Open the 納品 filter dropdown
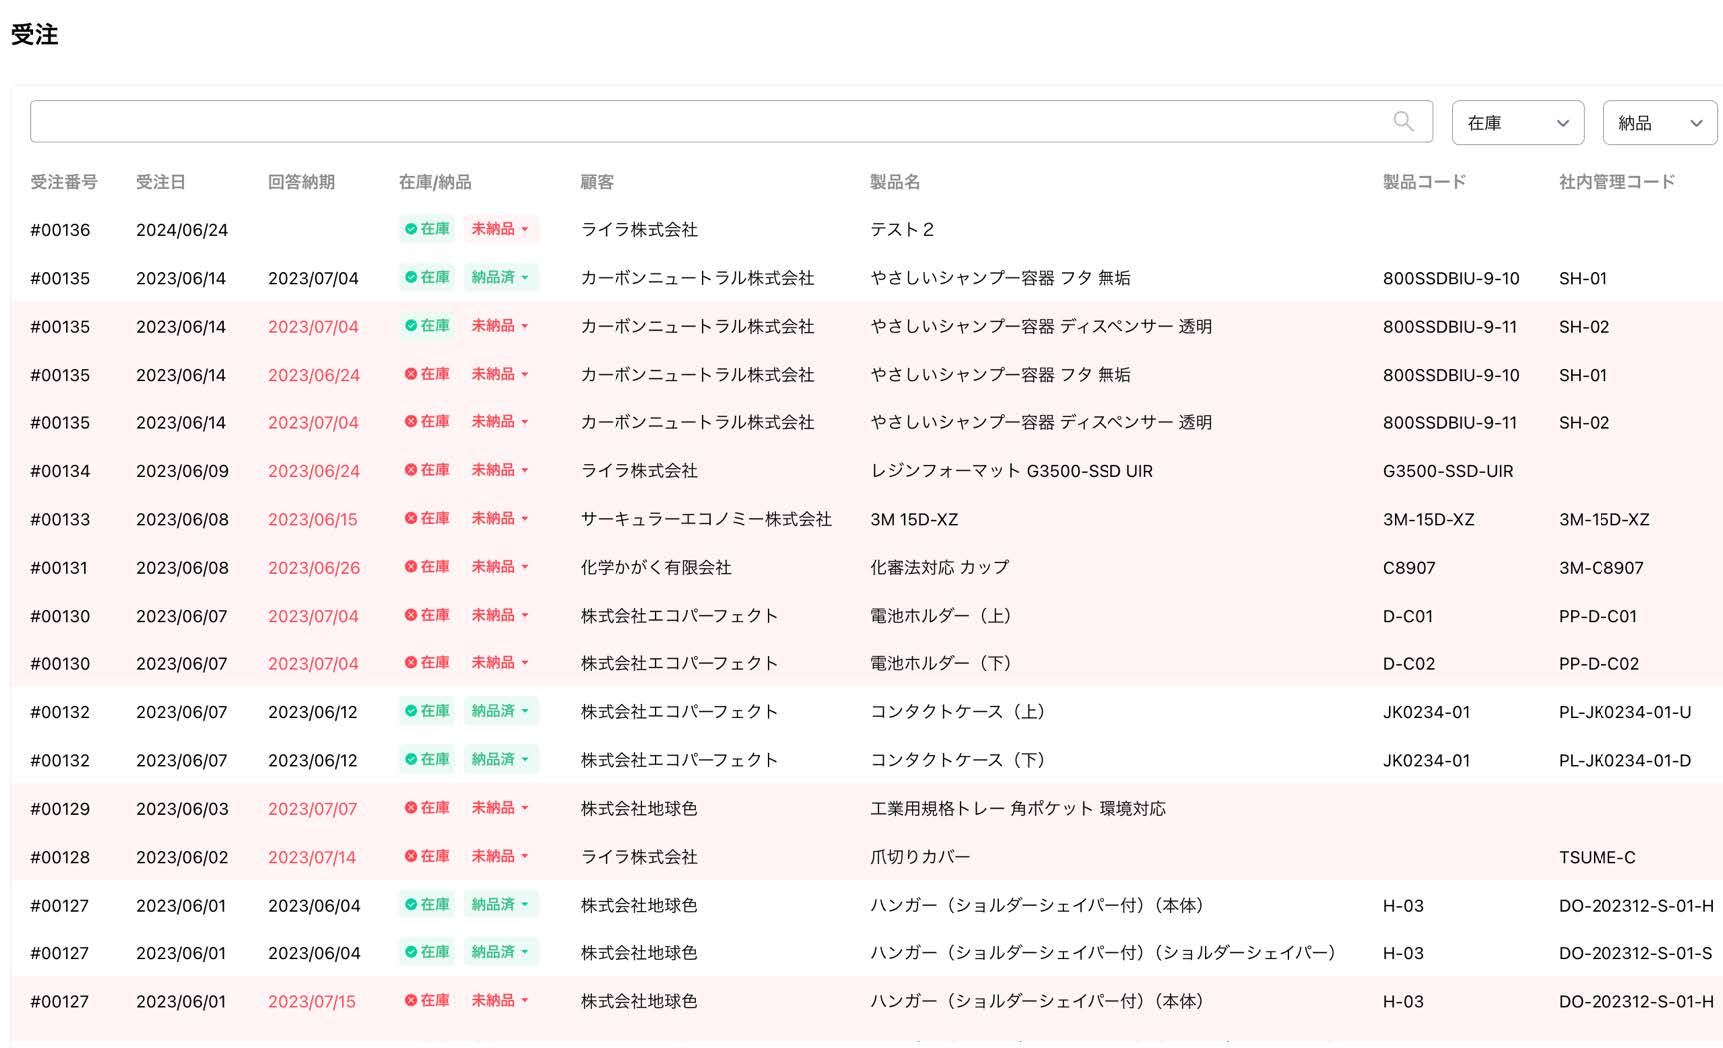This screenshot has width=1723, height=1048. tap(1659, 123)
